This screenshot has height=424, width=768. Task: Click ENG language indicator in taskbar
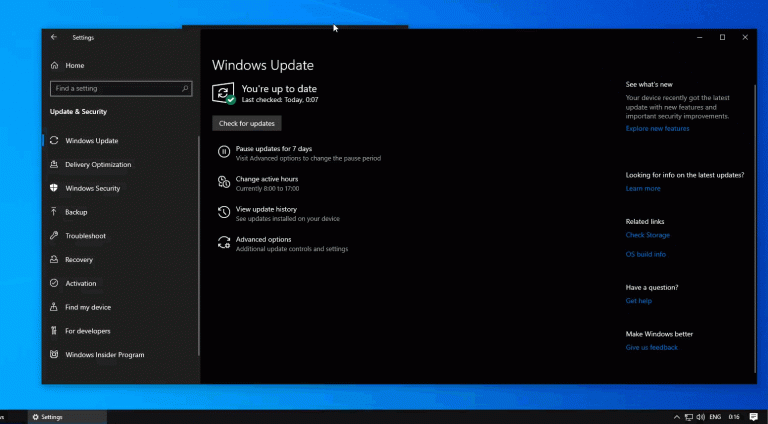[715, 417]
